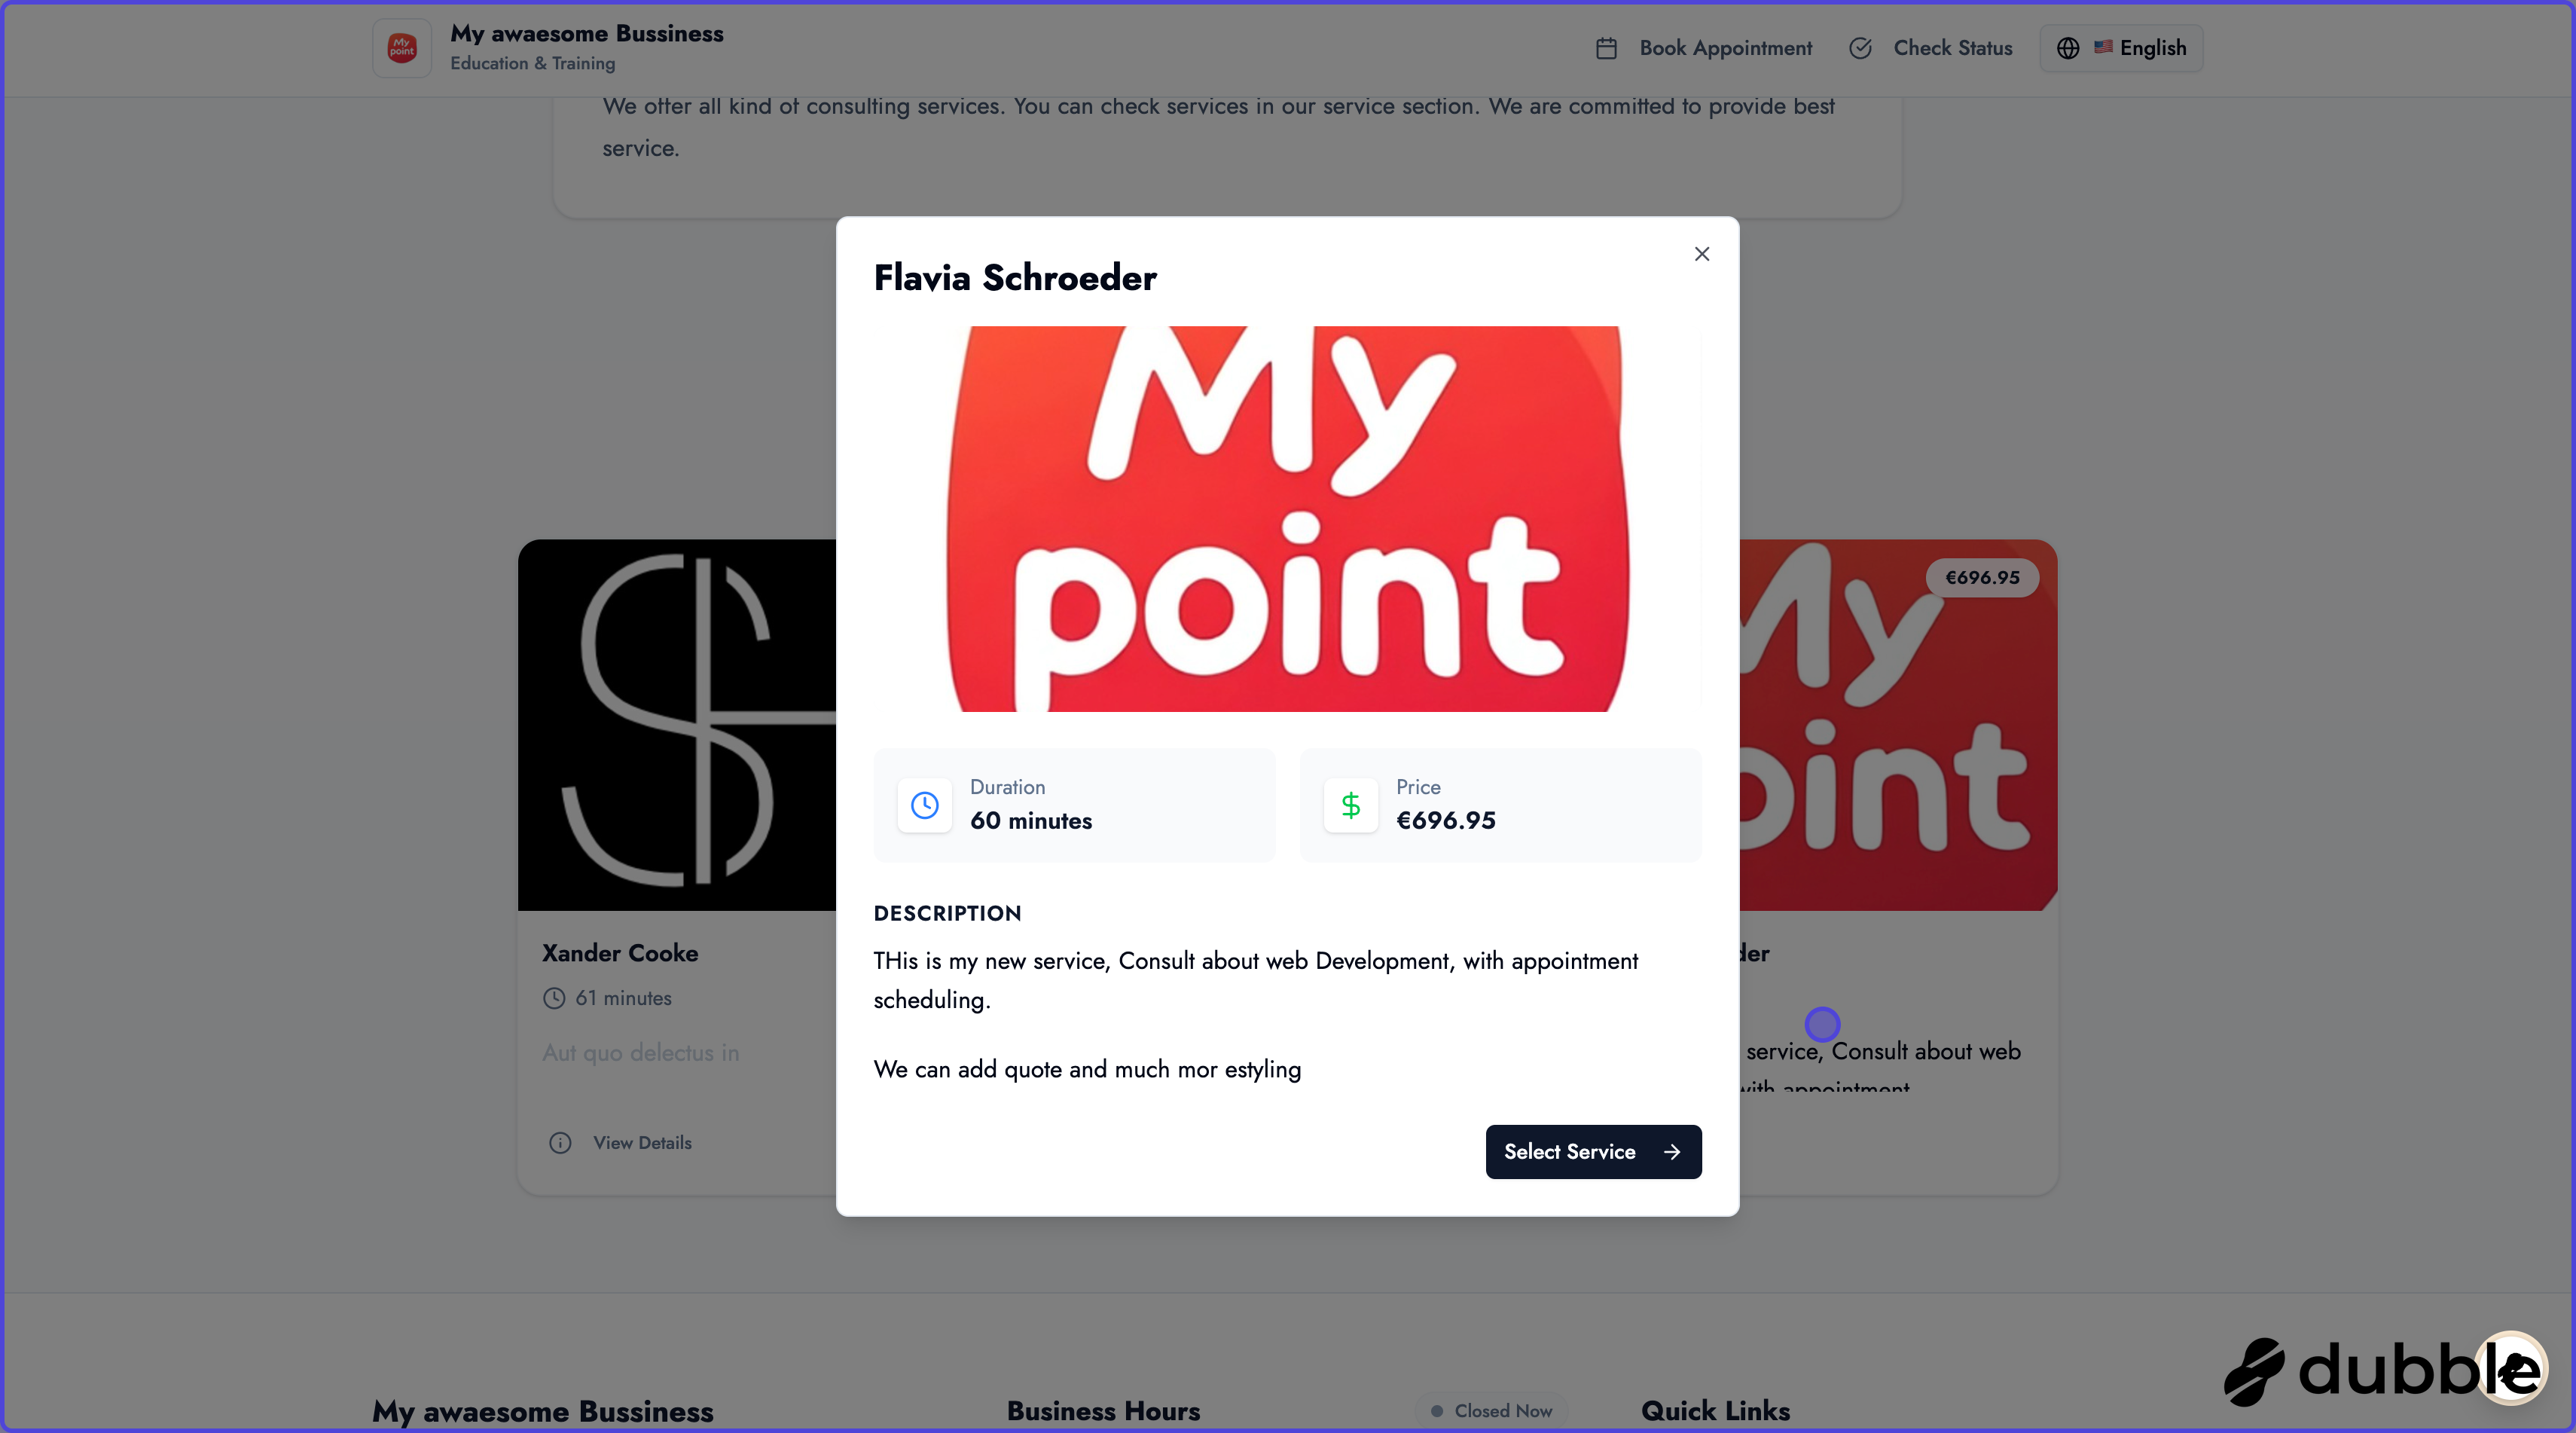2576x1433 pixels.
Task: Click the My point logo in header
Action: pyautogui.click(x=402, y=48)
